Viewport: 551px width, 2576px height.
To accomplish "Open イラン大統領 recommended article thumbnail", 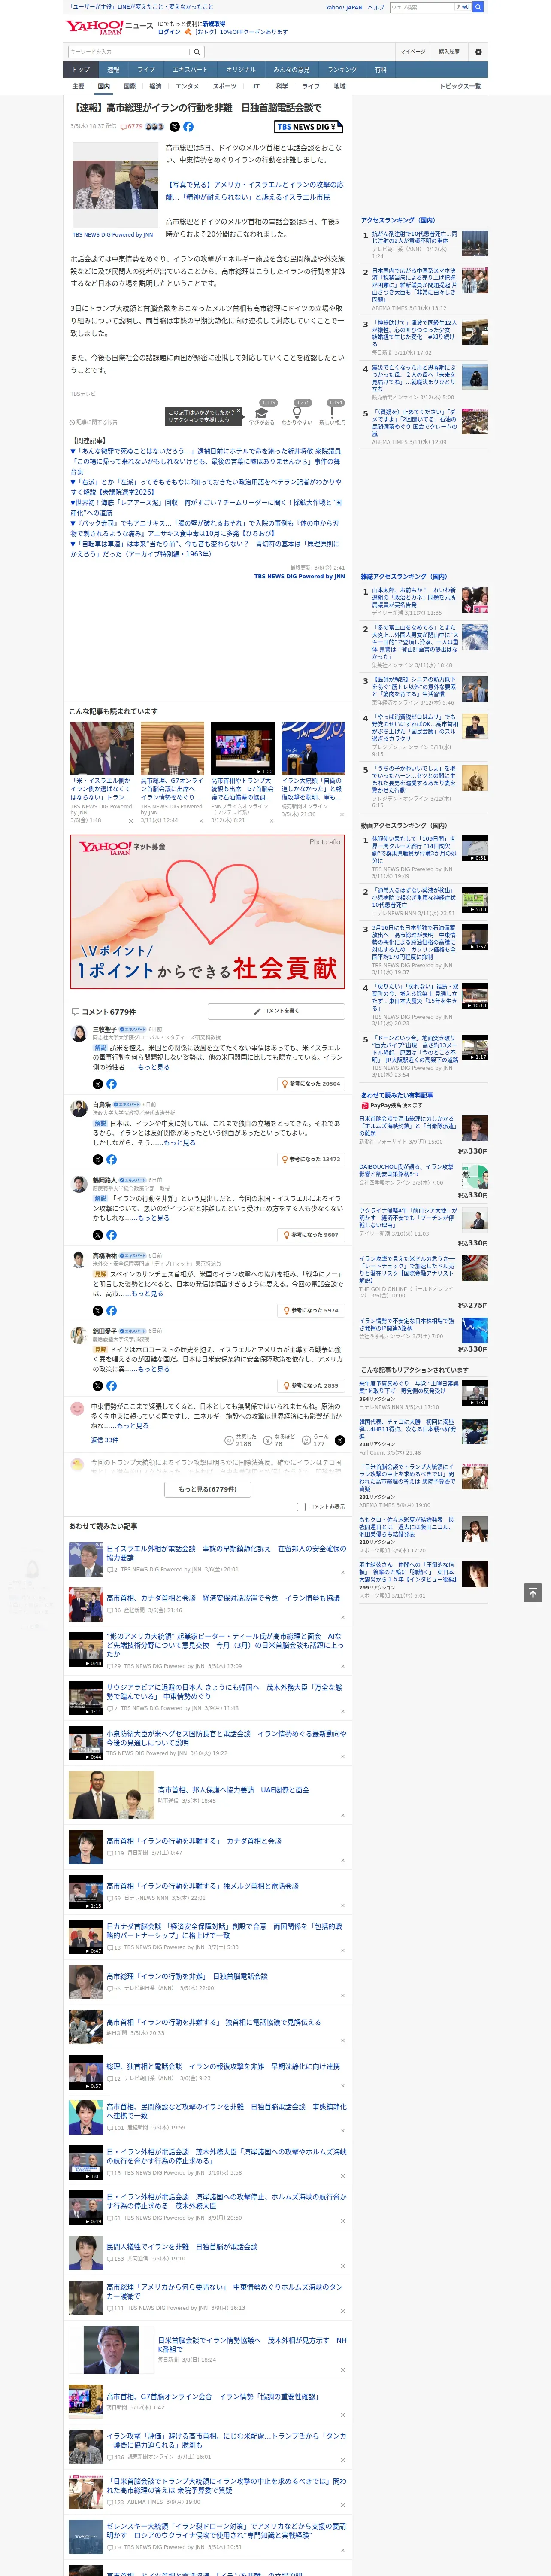I will 313,747.
